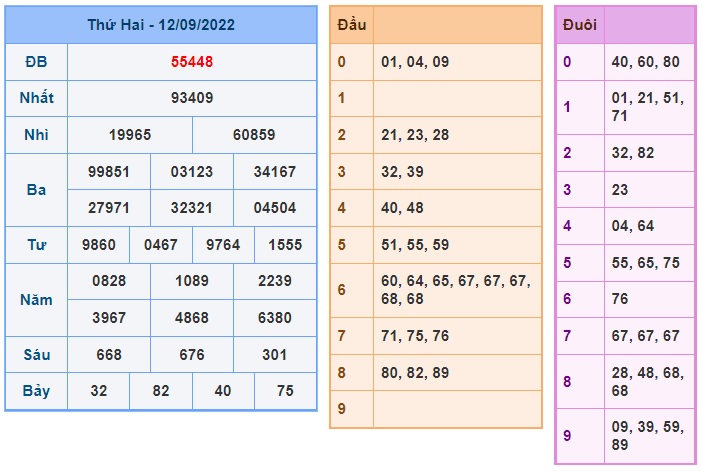Select Đầu row values 40, 48
Viewport: 702px width, 471px height.
[x=402, y=208]
